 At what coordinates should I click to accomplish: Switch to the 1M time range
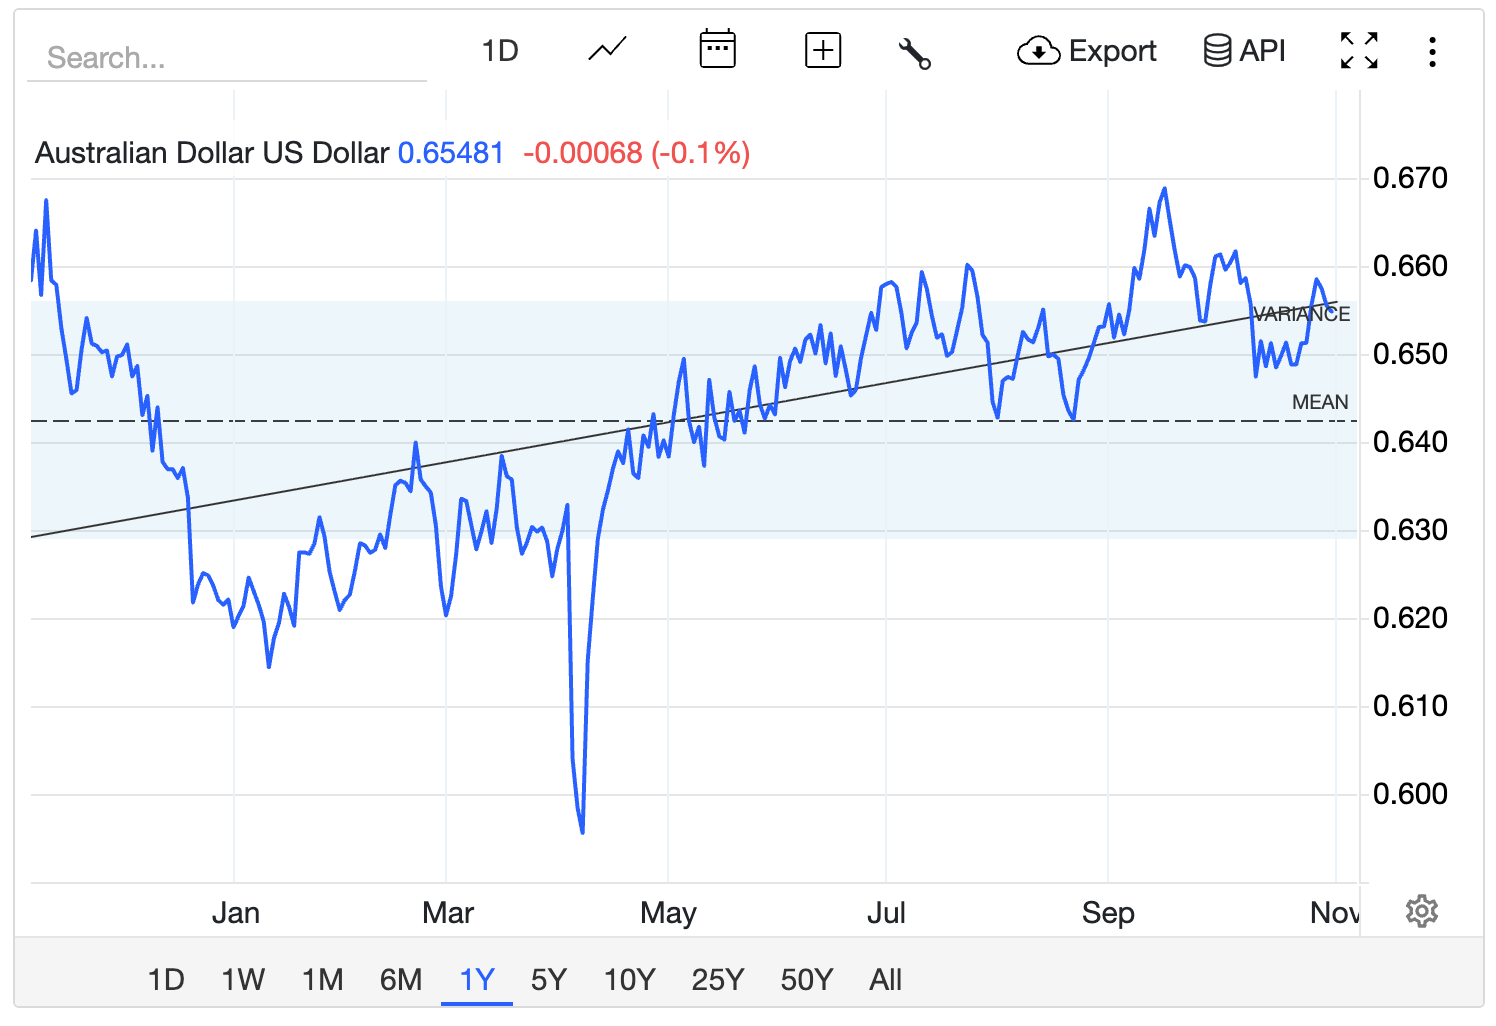(x=322, y=979)
